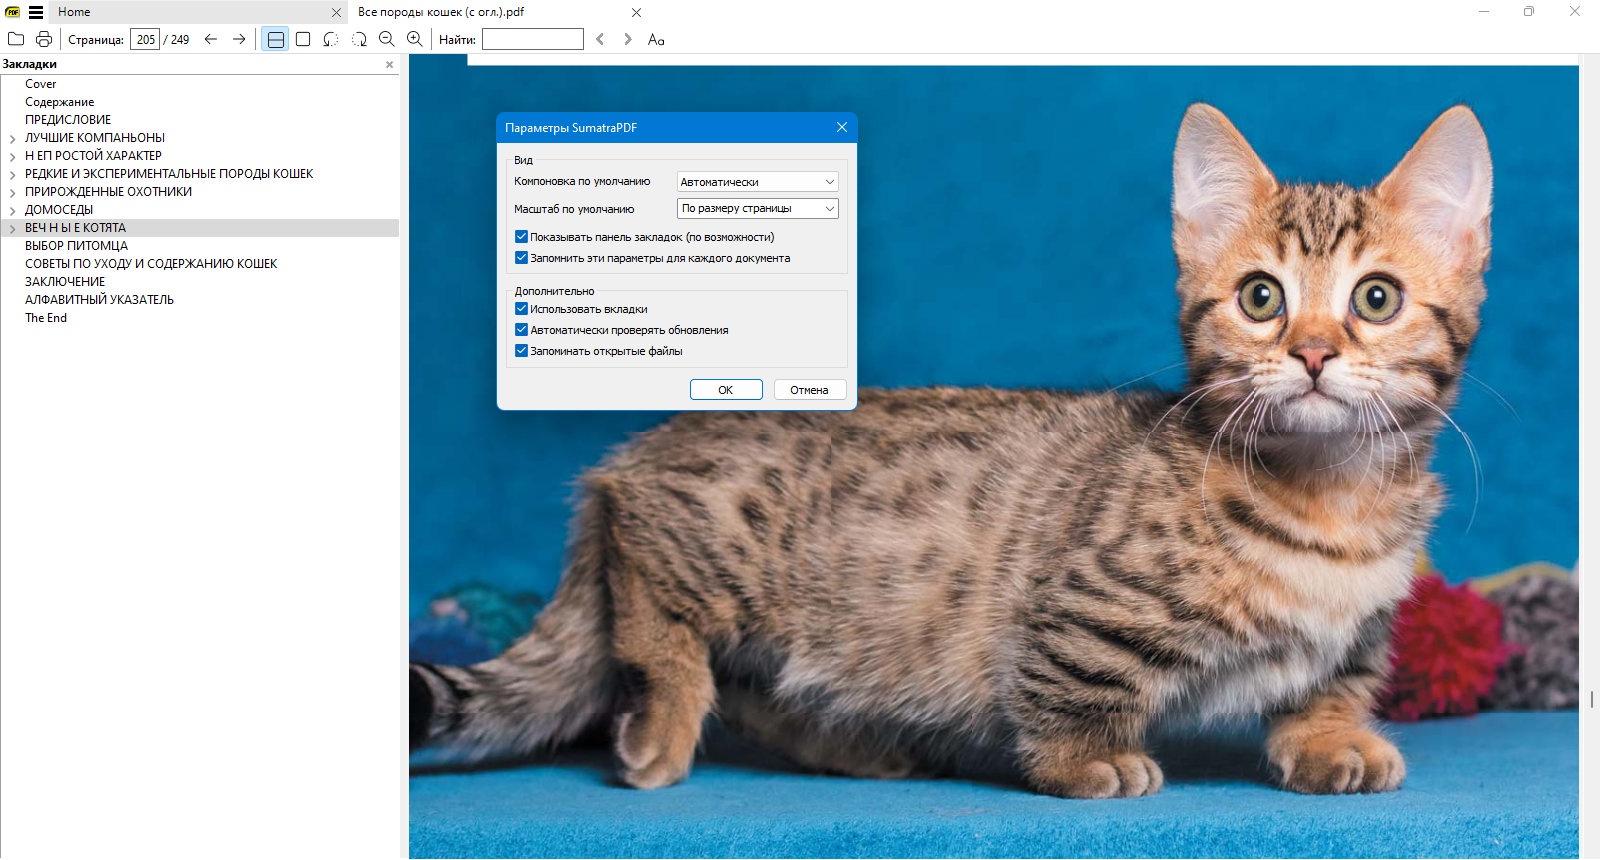The width and height of the screenshot is (1600, 860).
Task: Open Компоновка по умолчанию dropdown
Action: (758, 182)
